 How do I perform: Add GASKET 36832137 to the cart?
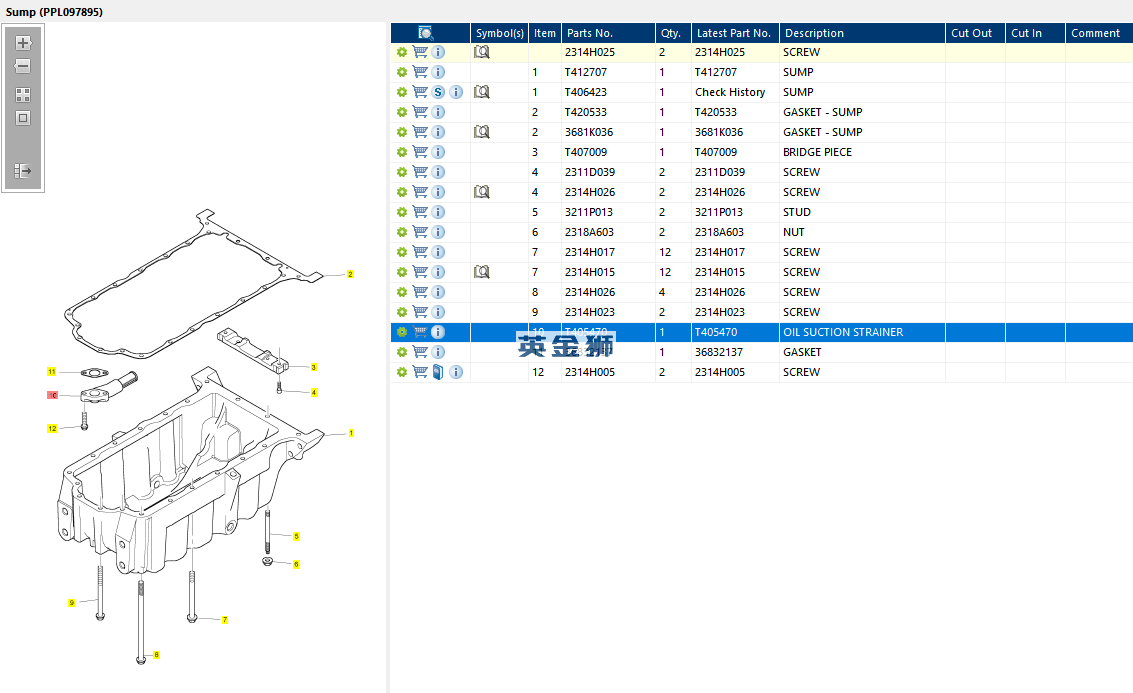tap(420, 352)
